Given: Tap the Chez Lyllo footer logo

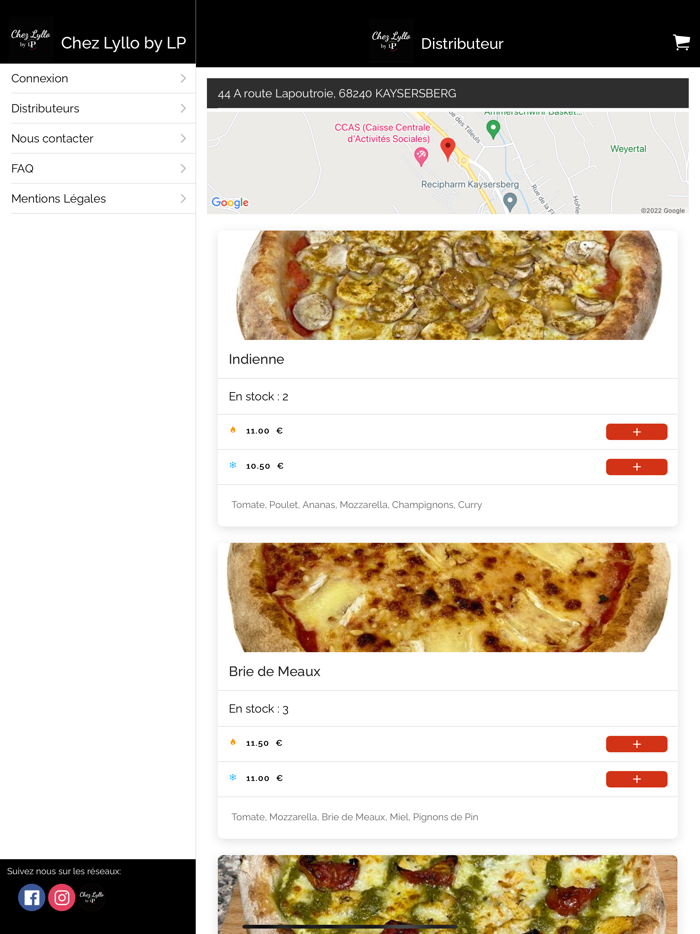Looking at the screenshot, I should click(91, 897).
